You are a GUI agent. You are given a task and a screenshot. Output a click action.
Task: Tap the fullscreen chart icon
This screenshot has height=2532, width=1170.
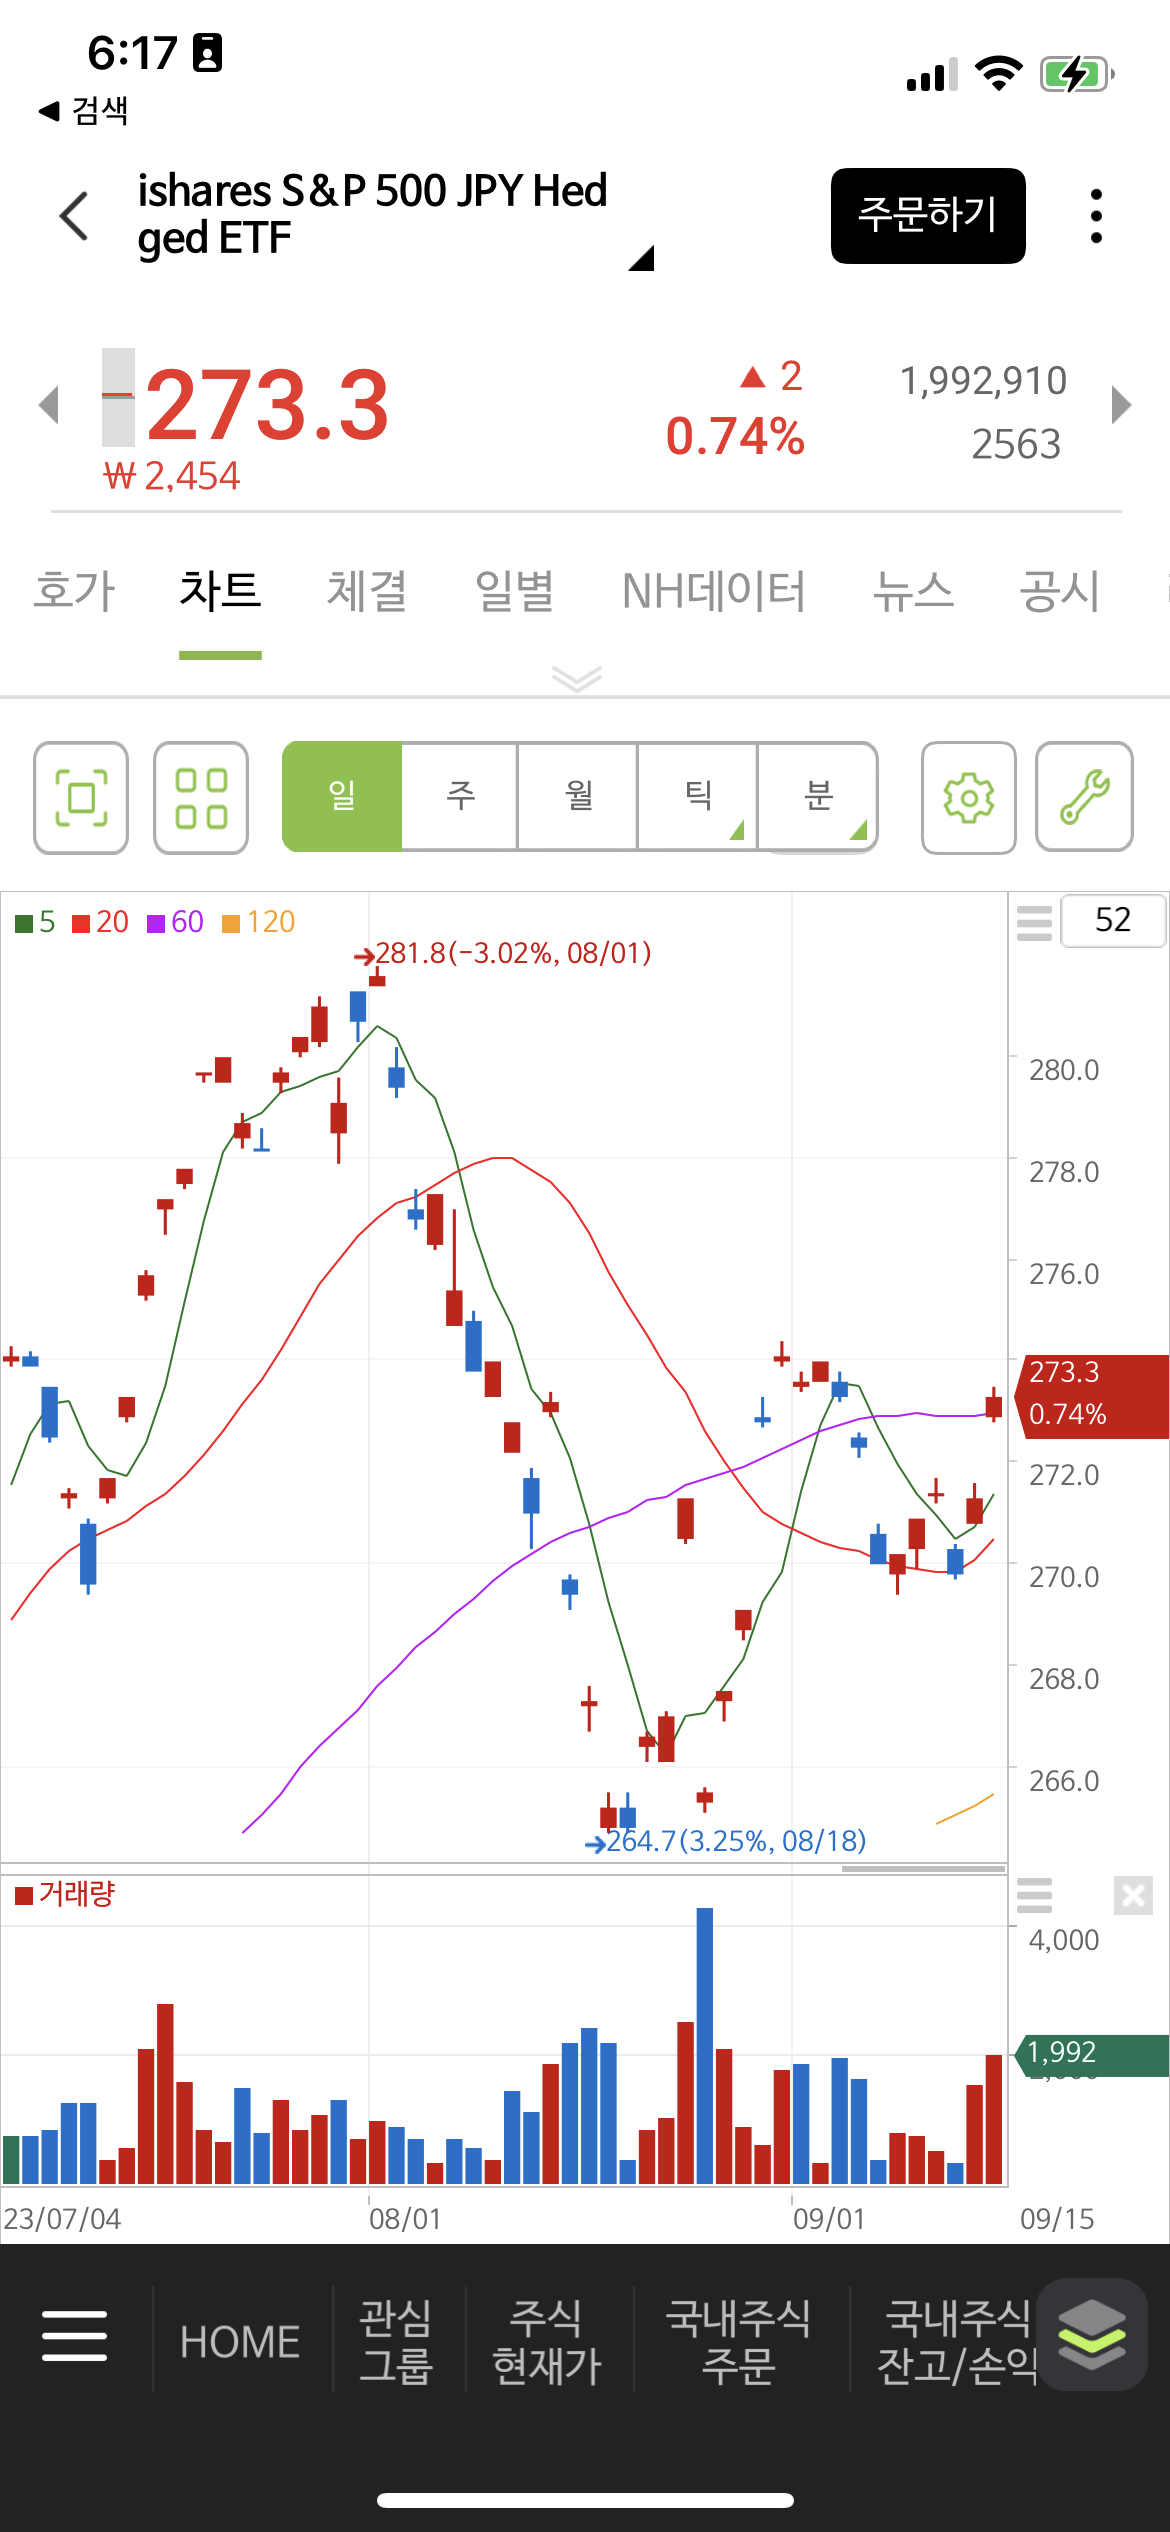(81, 798)
